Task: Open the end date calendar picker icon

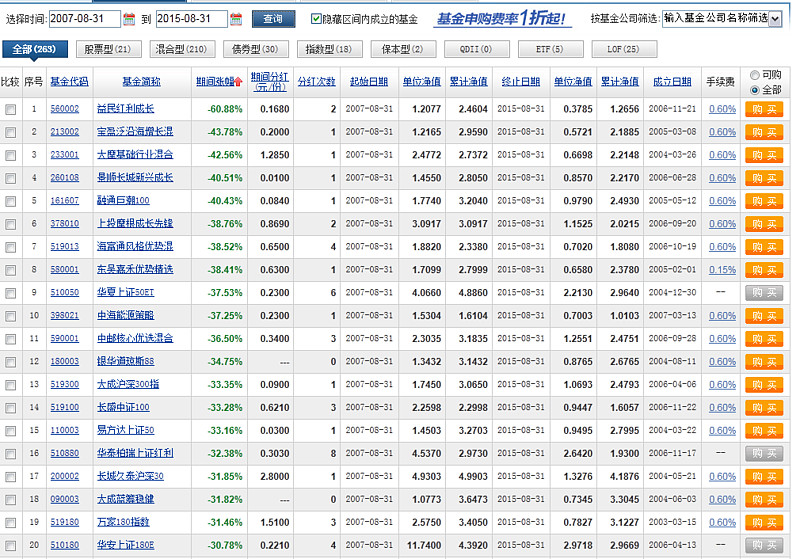Action: pyautogui.click(x=236, y=19)
